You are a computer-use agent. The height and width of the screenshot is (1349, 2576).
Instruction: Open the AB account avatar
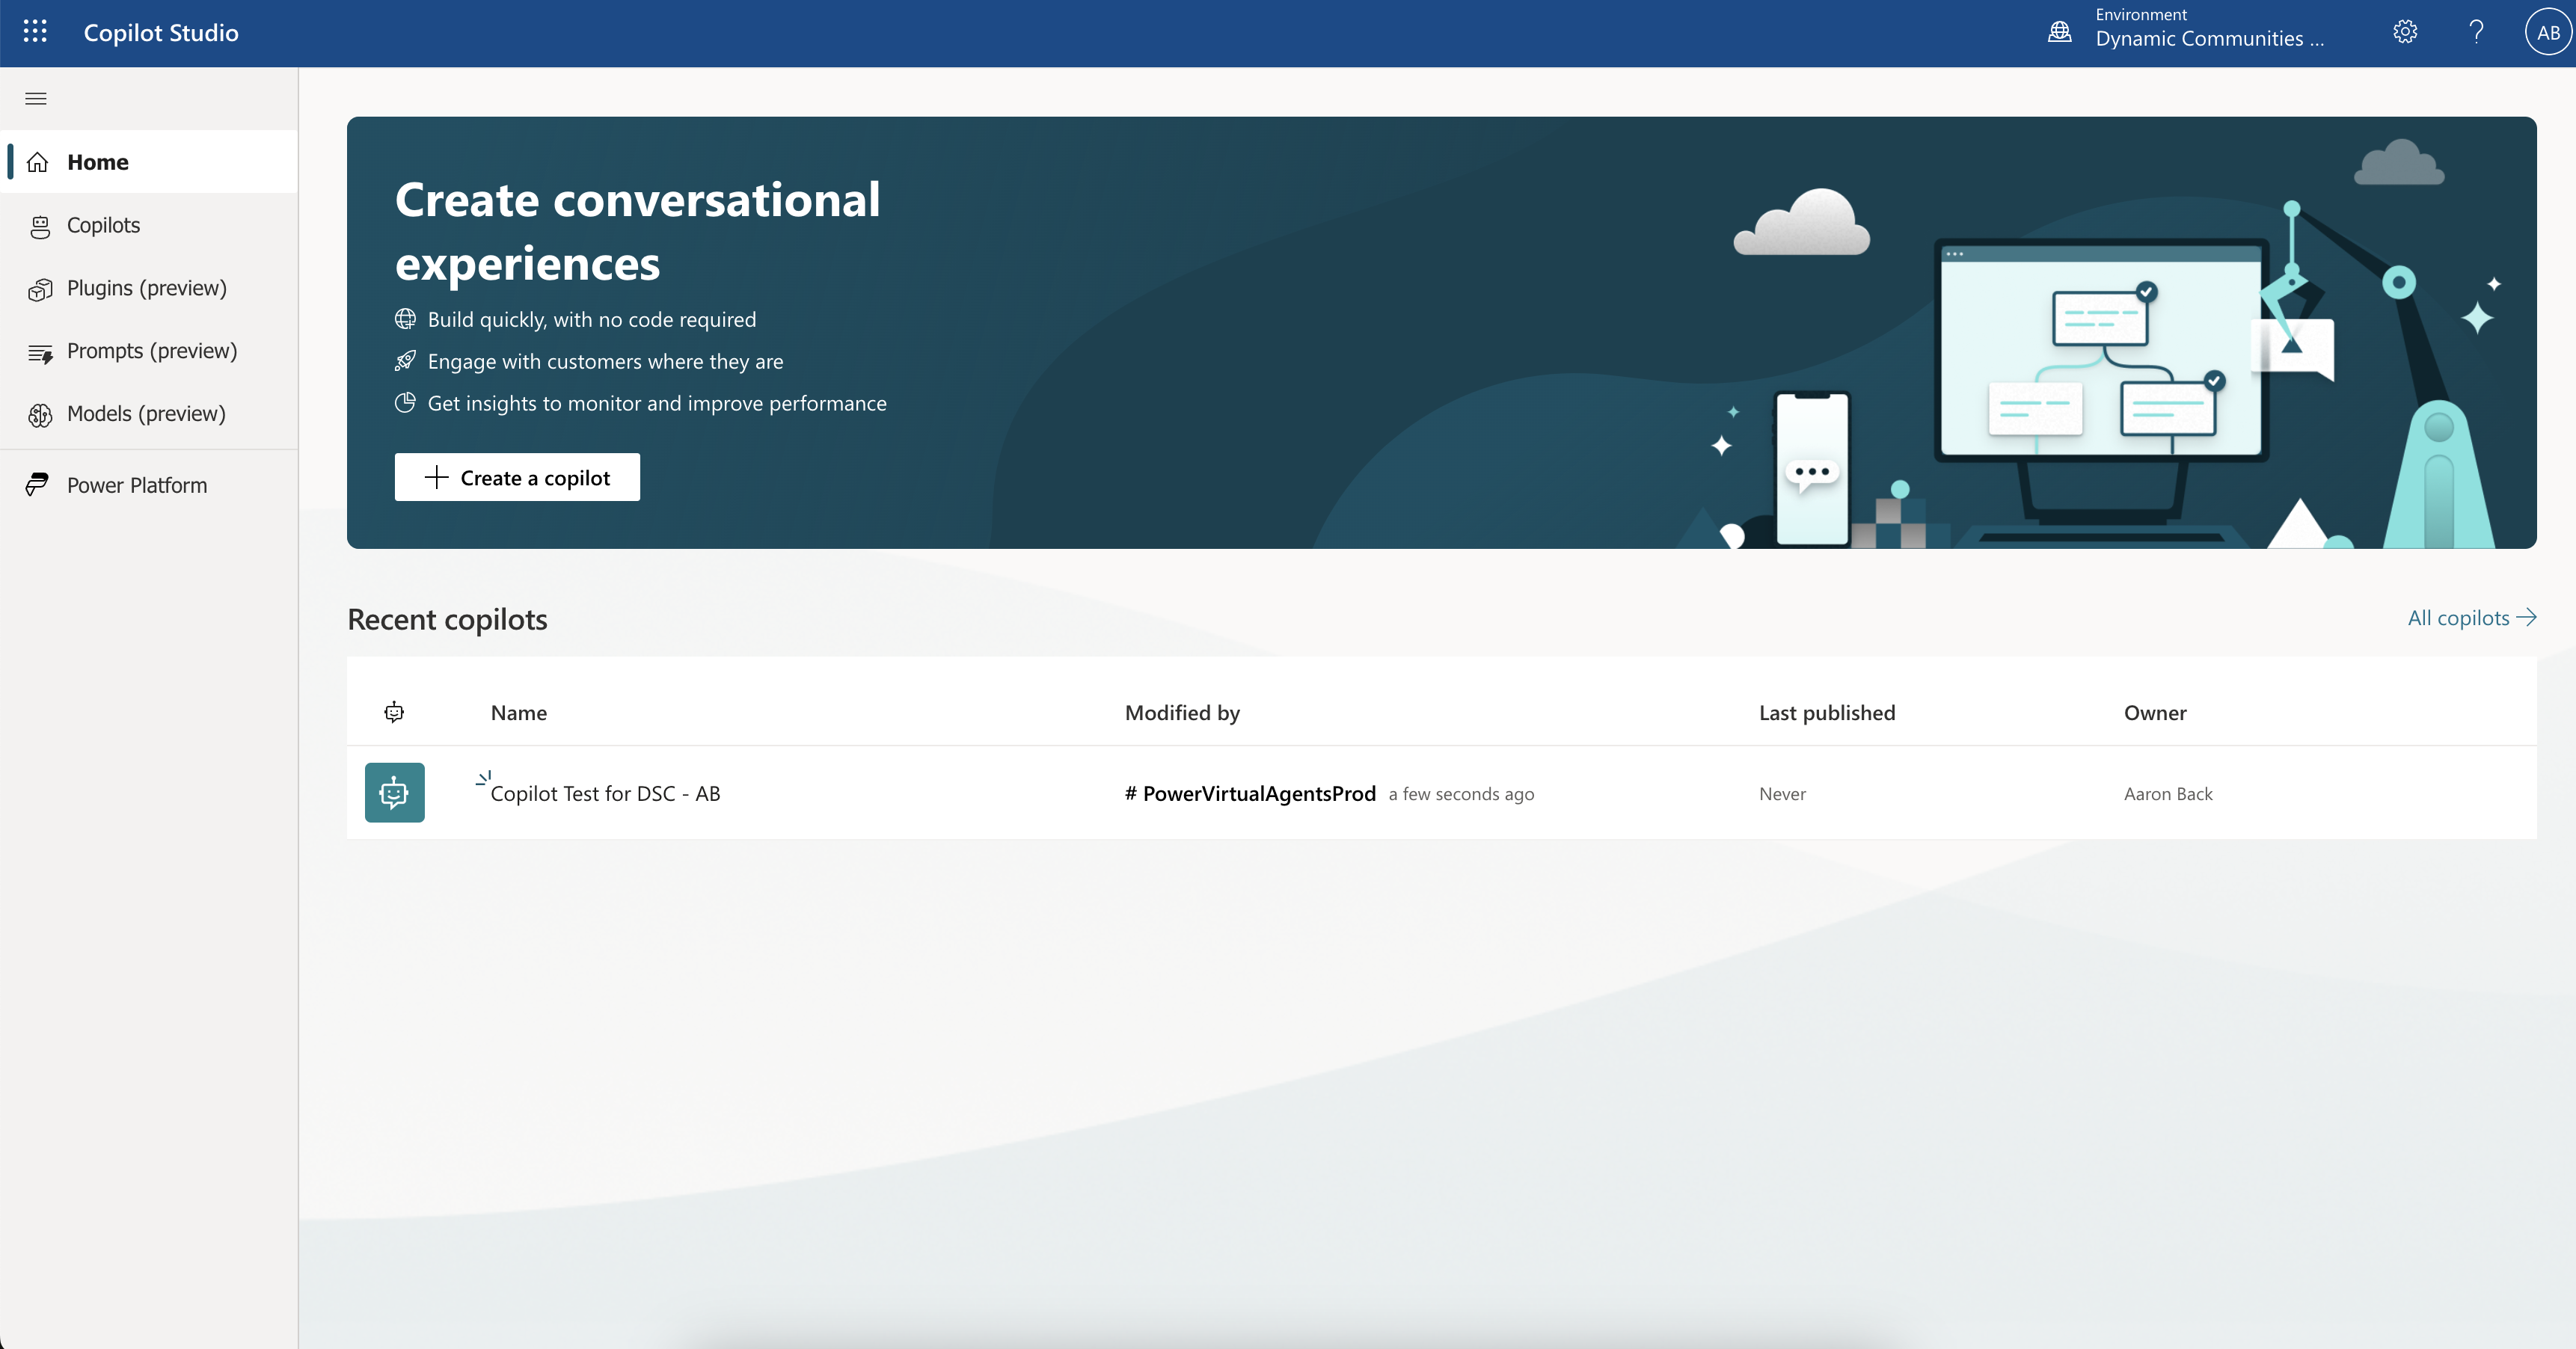[2548, 32]
